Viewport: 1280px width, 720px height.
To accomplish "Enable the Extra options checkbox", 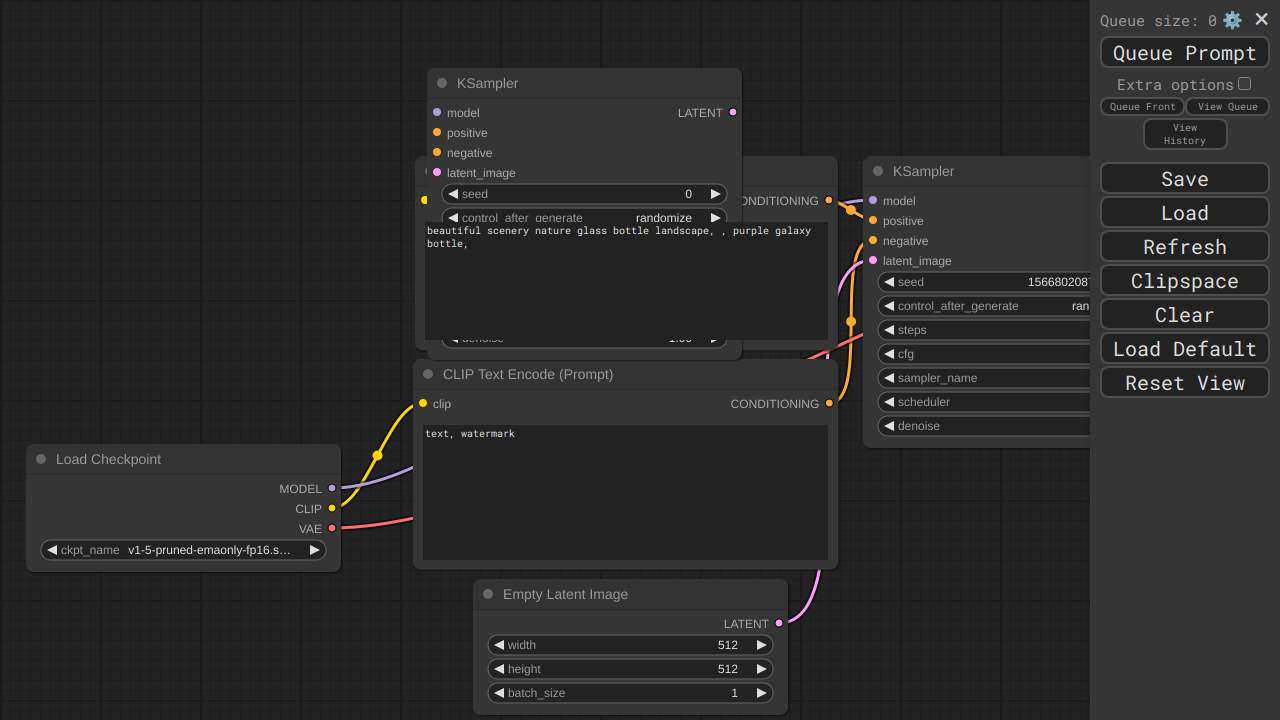I will point(1244,84).
